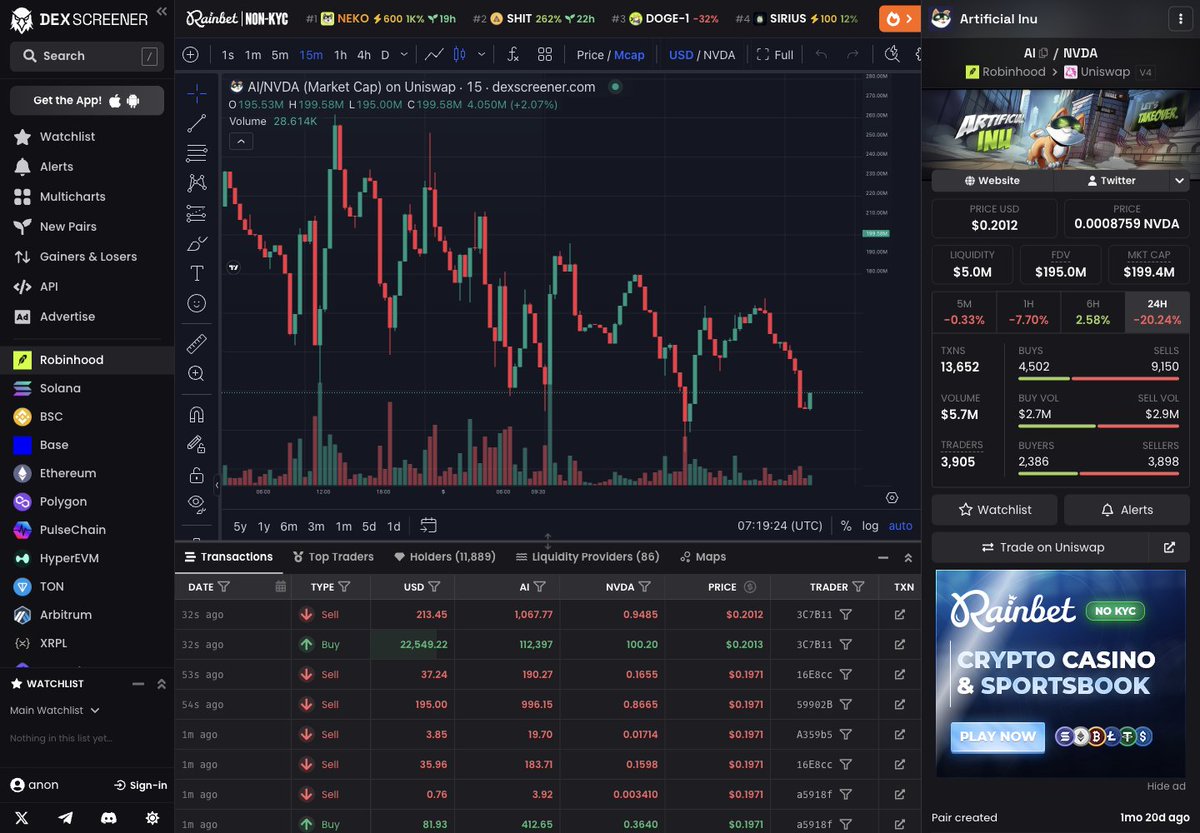The height and width of the screenshot is (833, 1200).
Task: Open the settings gear in sidebar footer
Action: coord(152,817)
